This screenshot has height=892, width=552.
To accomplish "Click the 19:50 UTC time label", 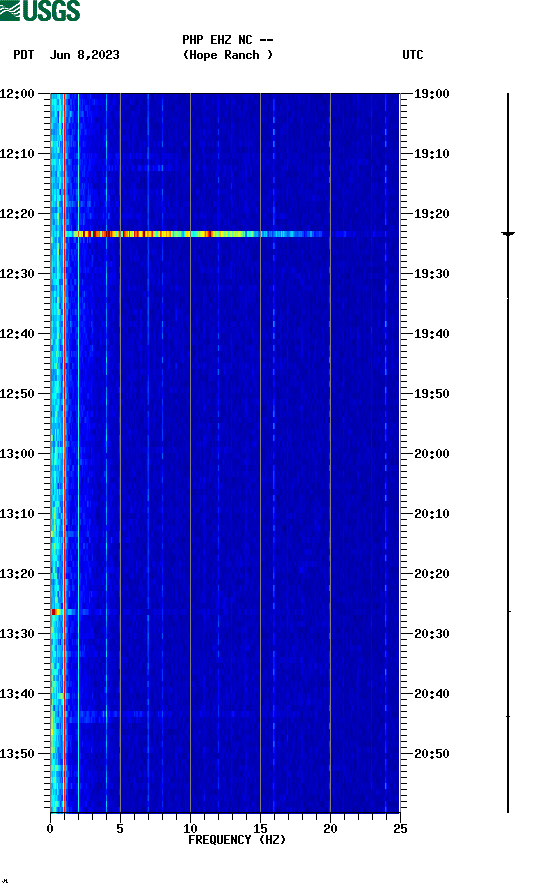I will click(x=431, y=394).
